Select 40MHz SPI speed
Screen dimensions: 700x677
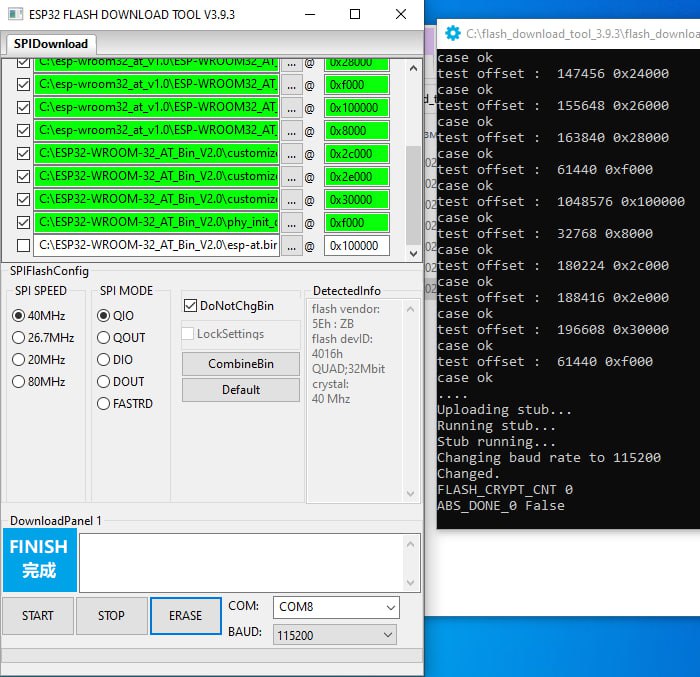(x=18, y=316)
